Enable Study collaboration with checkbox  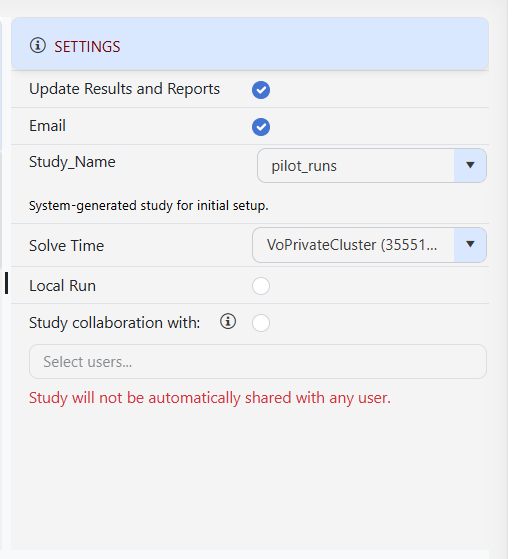click(261, 323)
